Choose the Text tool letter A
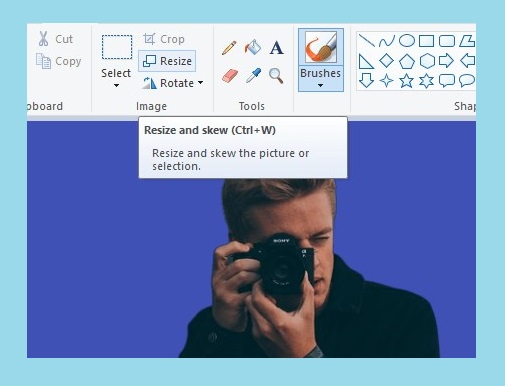The height and width of the screenshot is (386, 505). click(x=276, y=48)
